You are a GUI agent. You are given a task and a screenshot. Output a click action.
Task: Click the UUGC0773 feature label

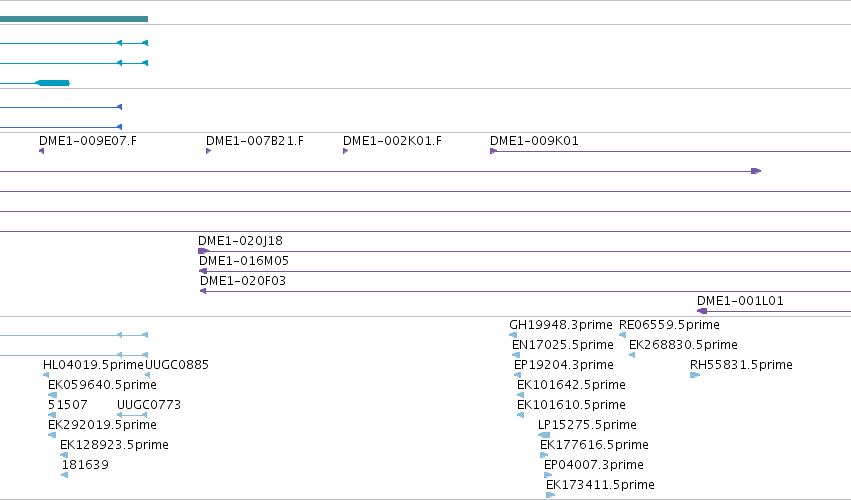click(149, 406)
